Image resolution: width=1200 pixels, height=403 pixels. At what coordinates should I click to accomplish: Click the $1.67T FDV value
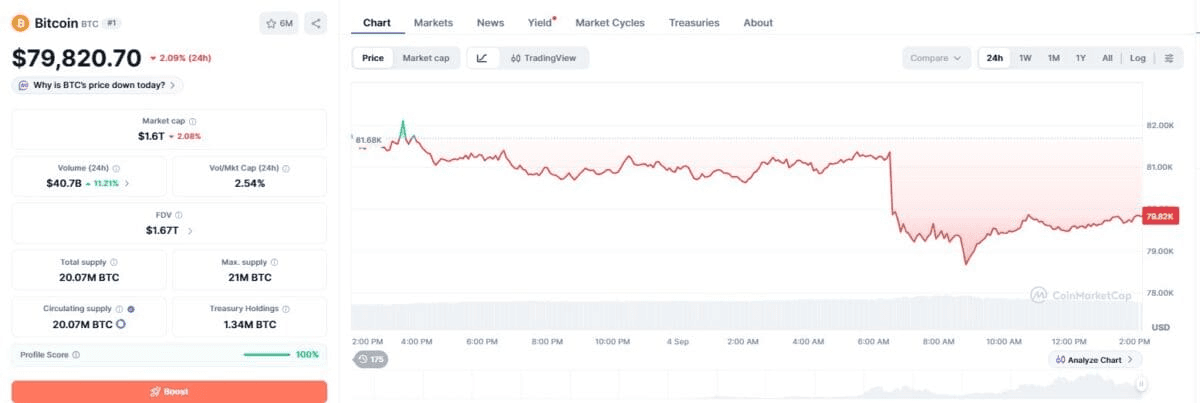[x=162, y=230]
